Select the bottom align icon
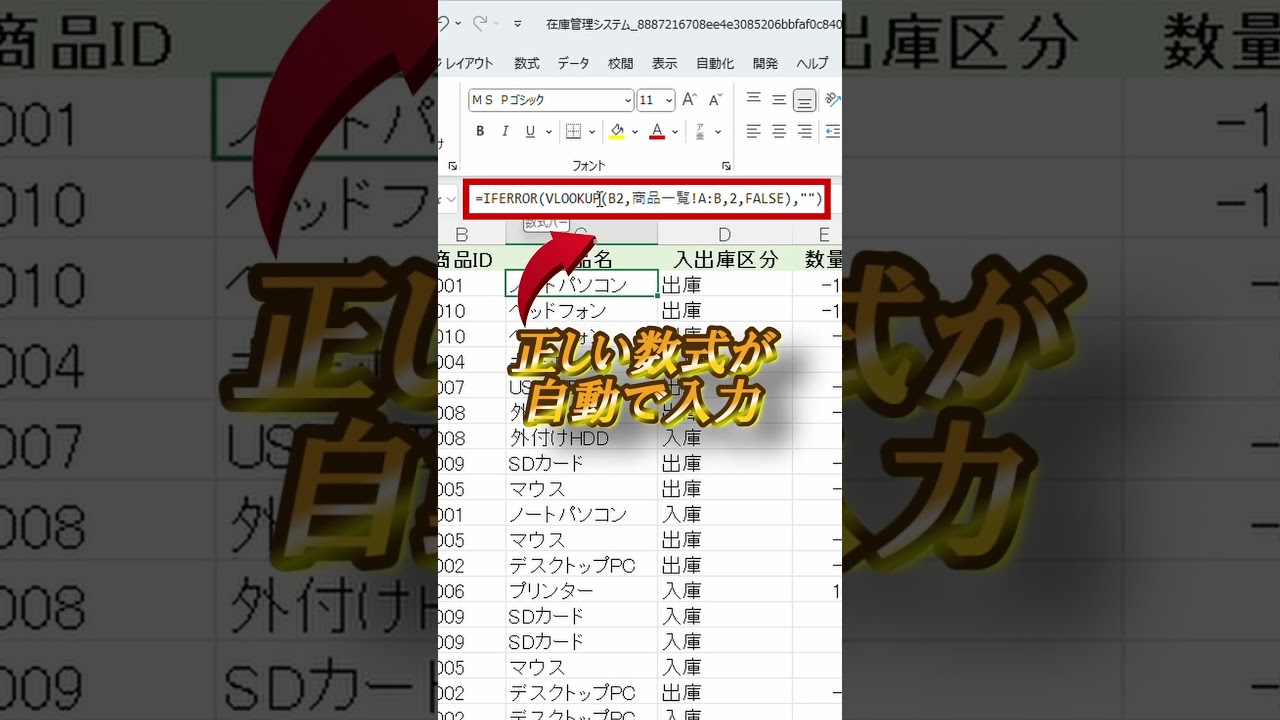Screen dimensions: 1280x720 (x=804, y=100)
